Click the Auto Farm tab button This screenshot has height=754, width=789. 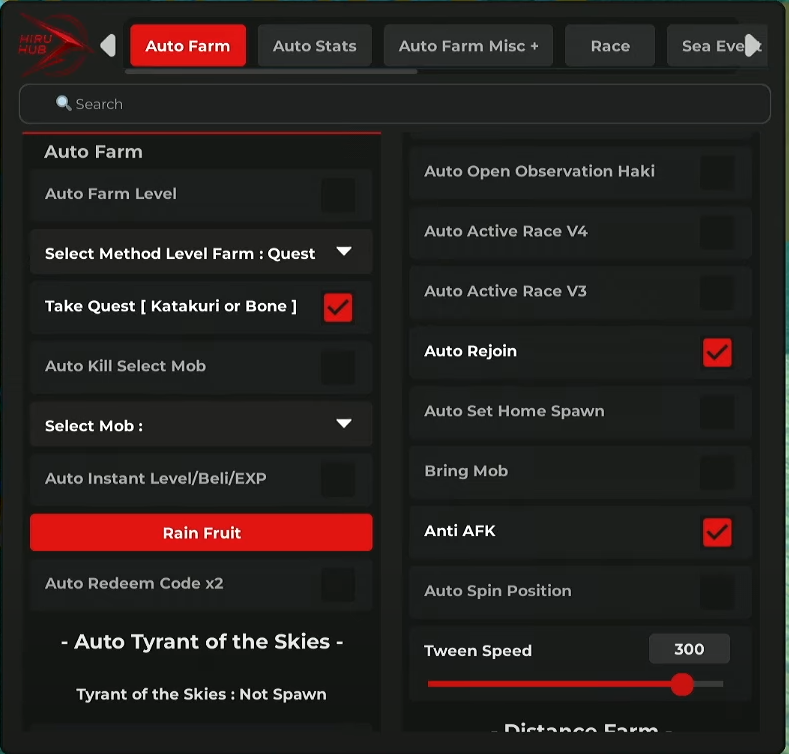coord(188,46)
